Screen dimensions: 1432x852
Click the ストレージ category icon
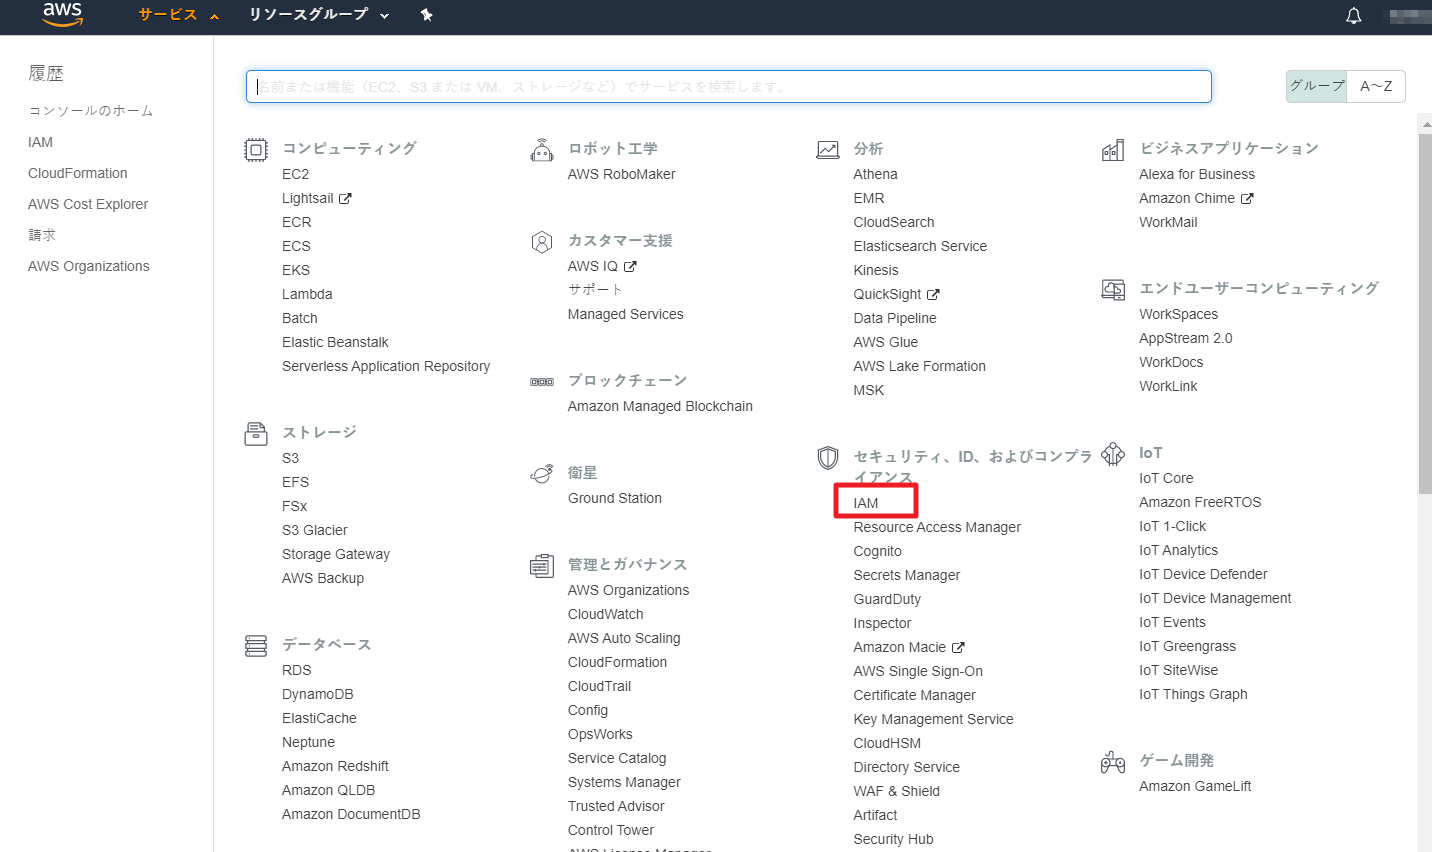[x=256, y=434]
